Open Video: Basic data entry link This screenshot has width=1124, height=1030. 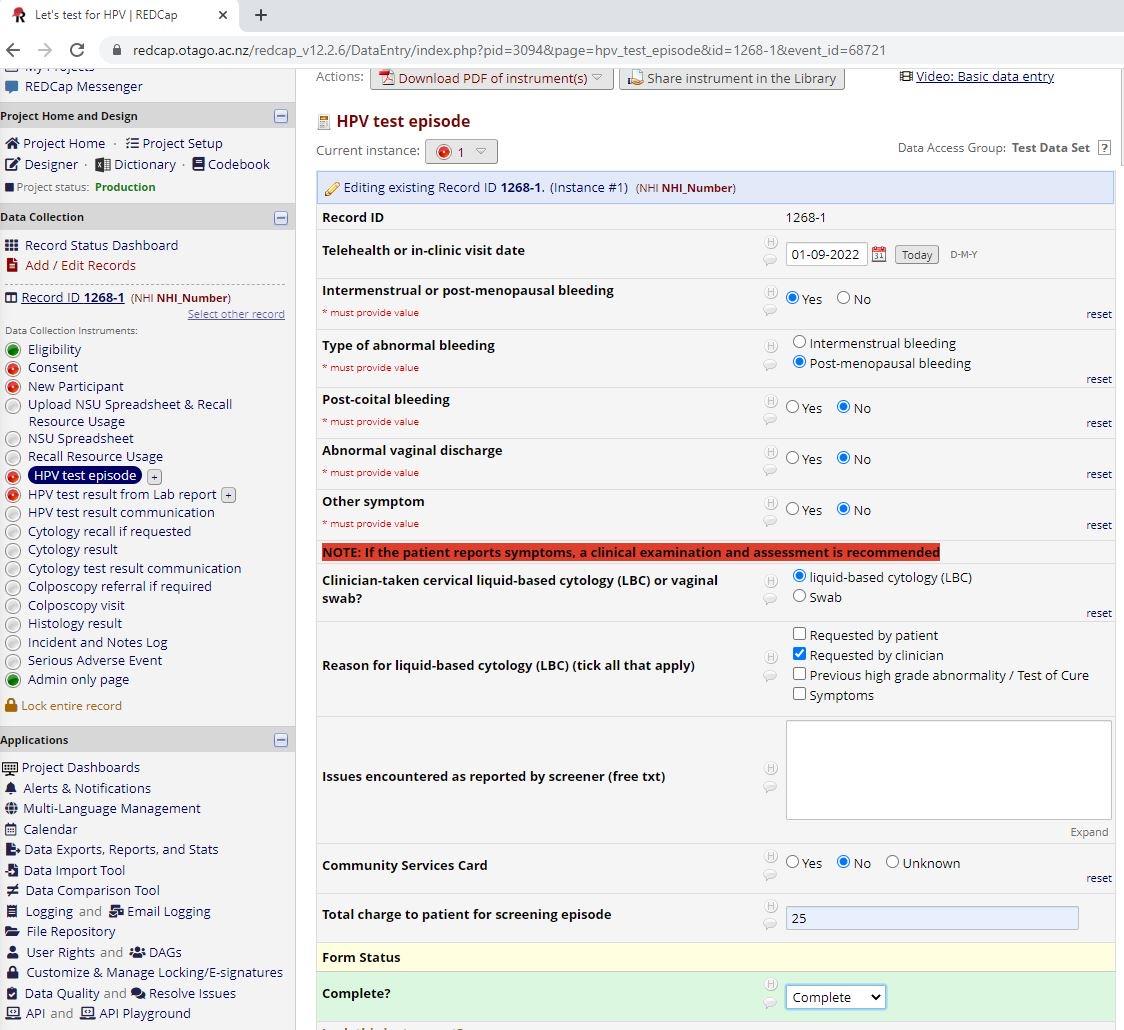pos(985,77)
